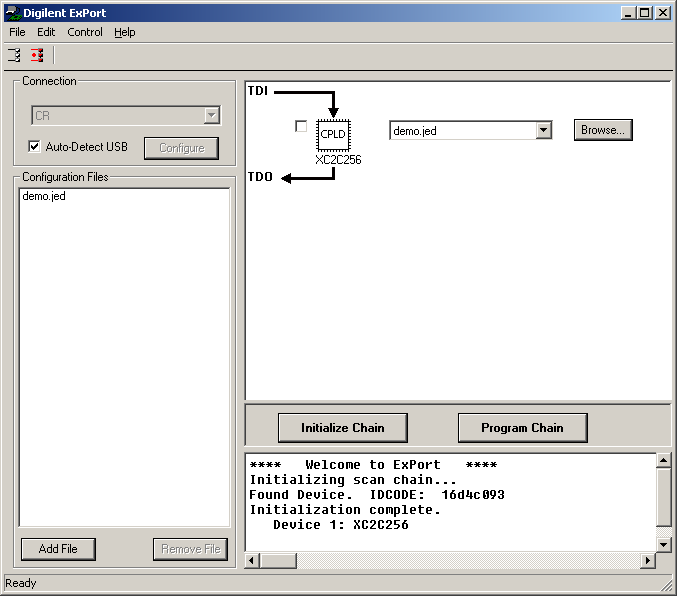This screenshot has width=677, height=596.
Task: Click the 'Initializing scan chain...' log line
Action: tap(353, 480)
